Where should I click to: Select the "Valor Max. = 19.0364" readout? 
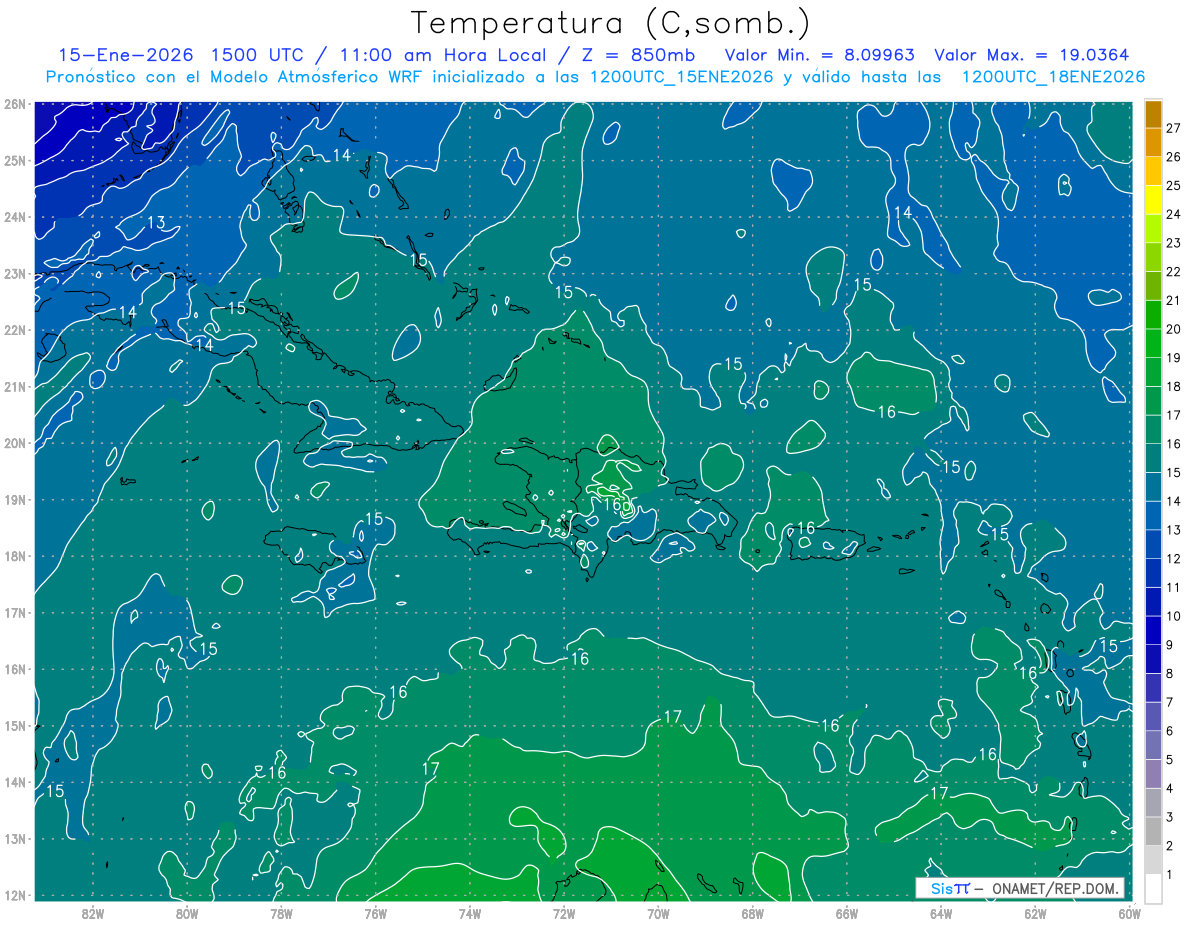point(1033,55)
